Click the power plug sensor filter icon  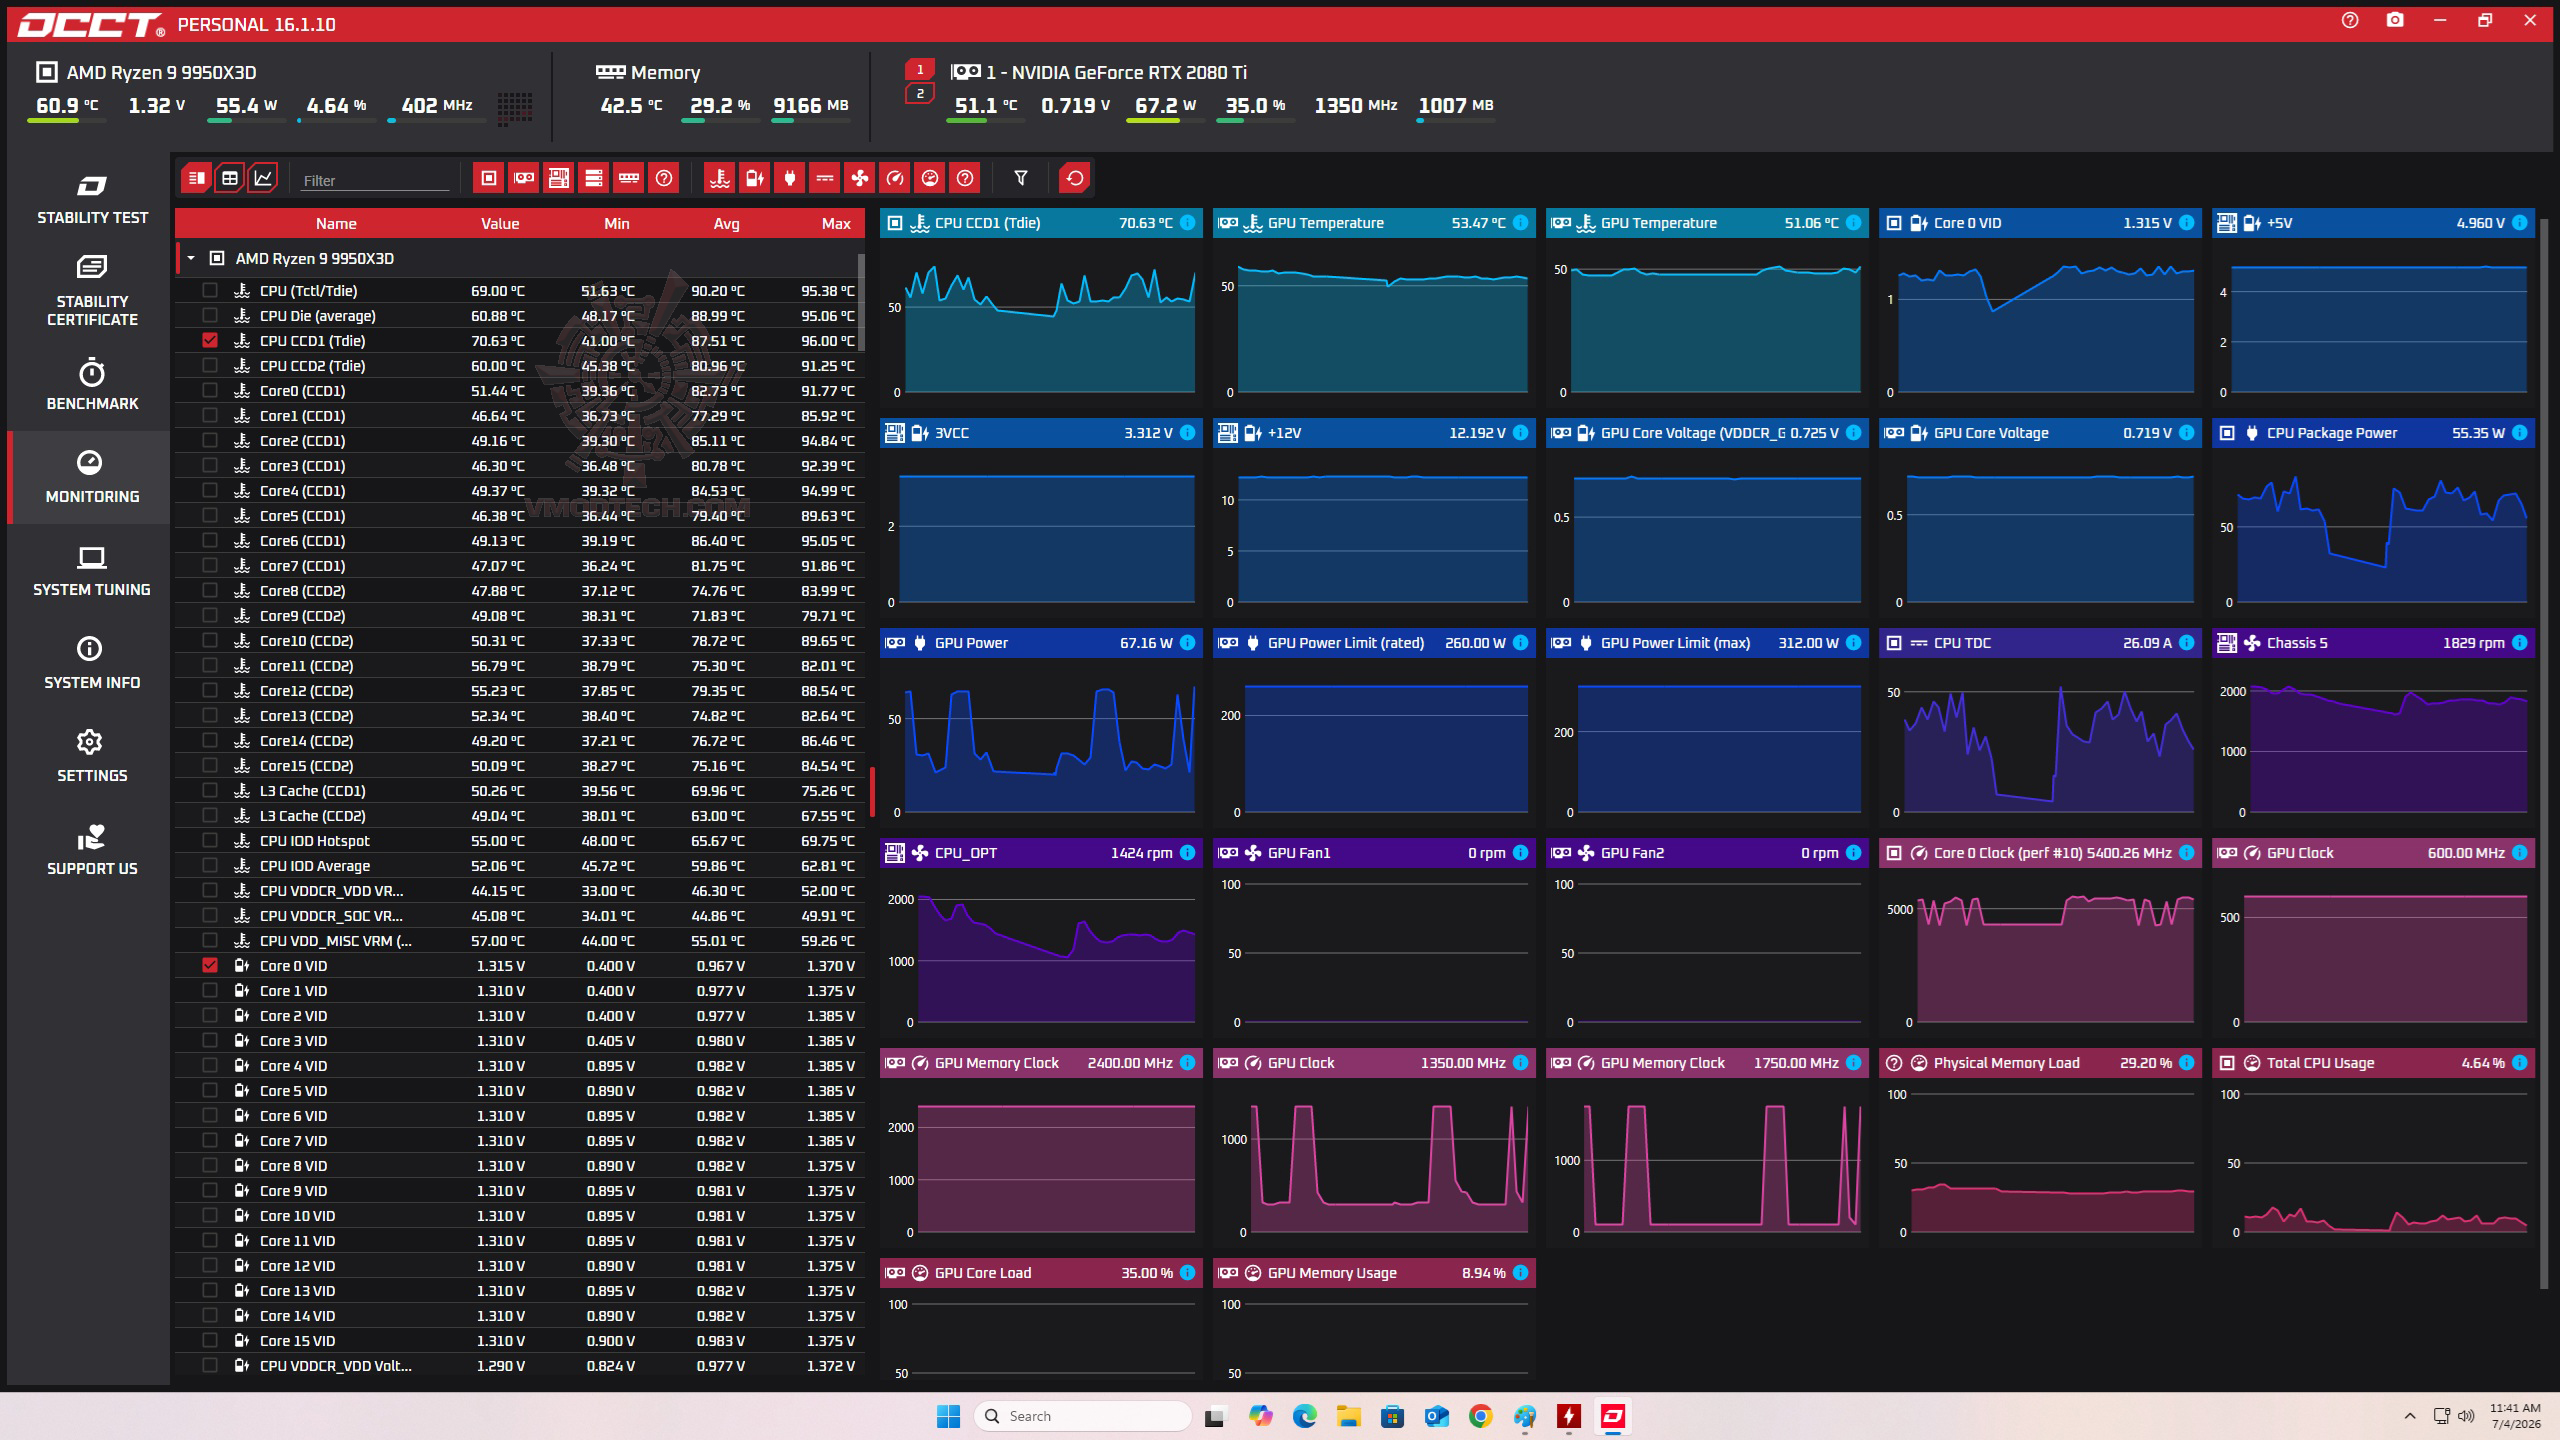[789, 178]
